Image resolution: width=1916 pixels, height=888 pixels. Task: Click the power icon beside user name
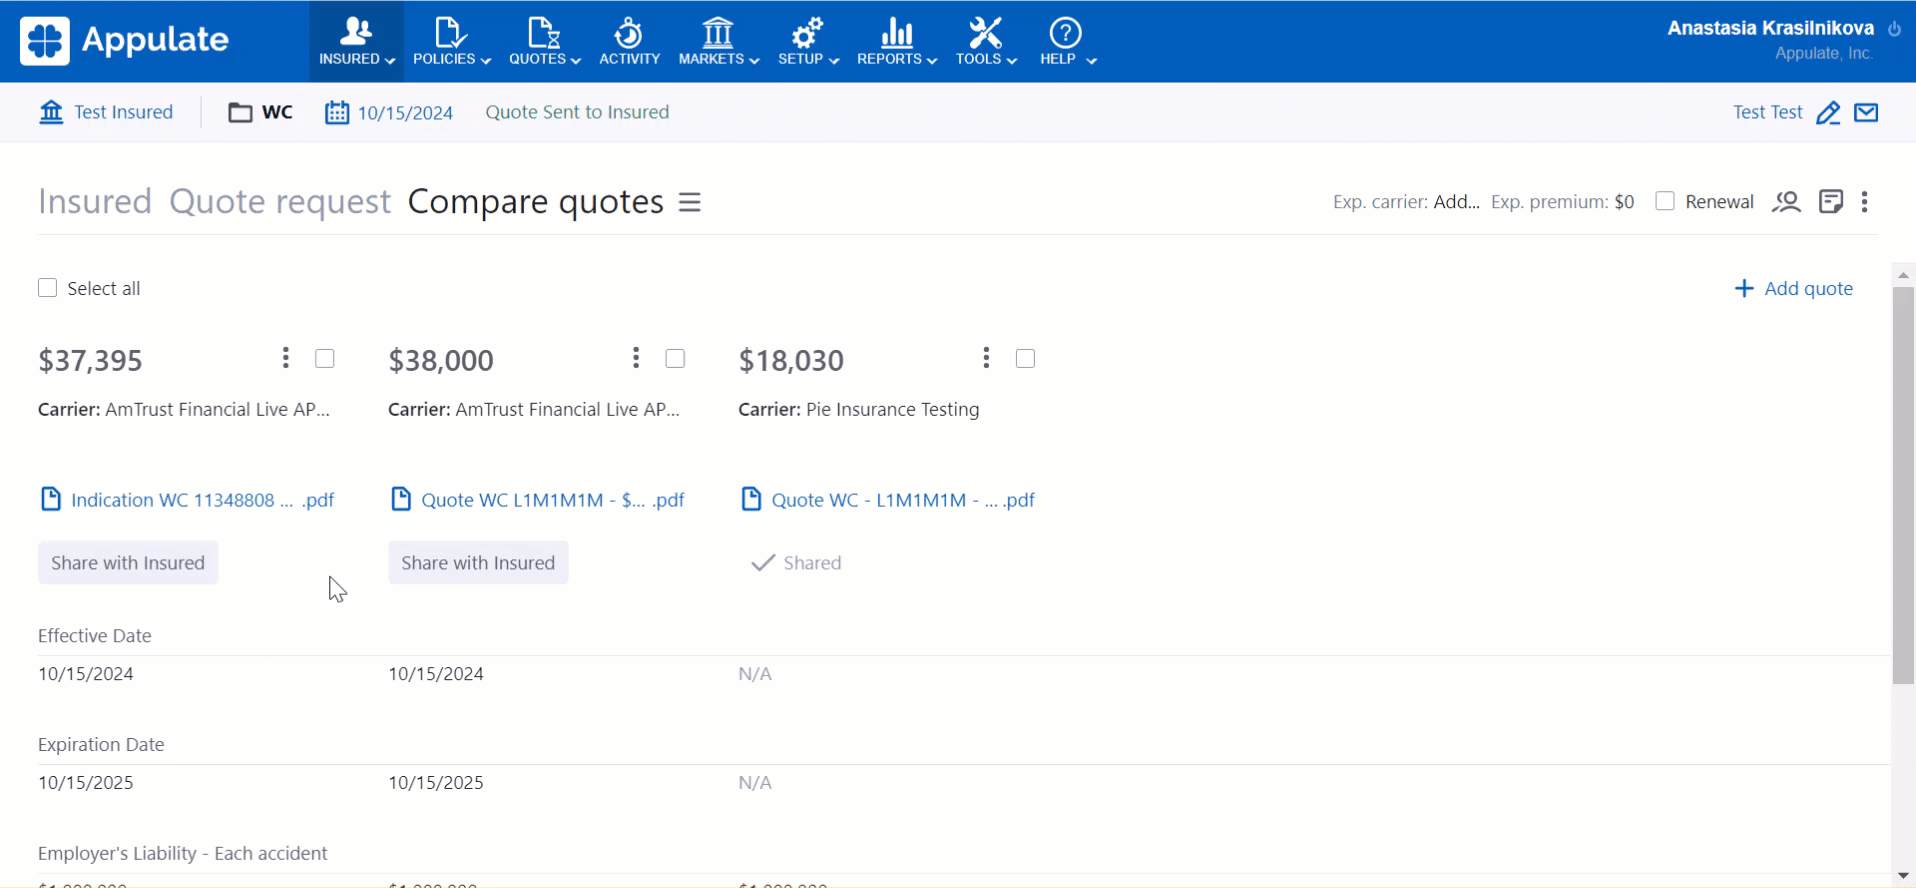coord(1894,29)
